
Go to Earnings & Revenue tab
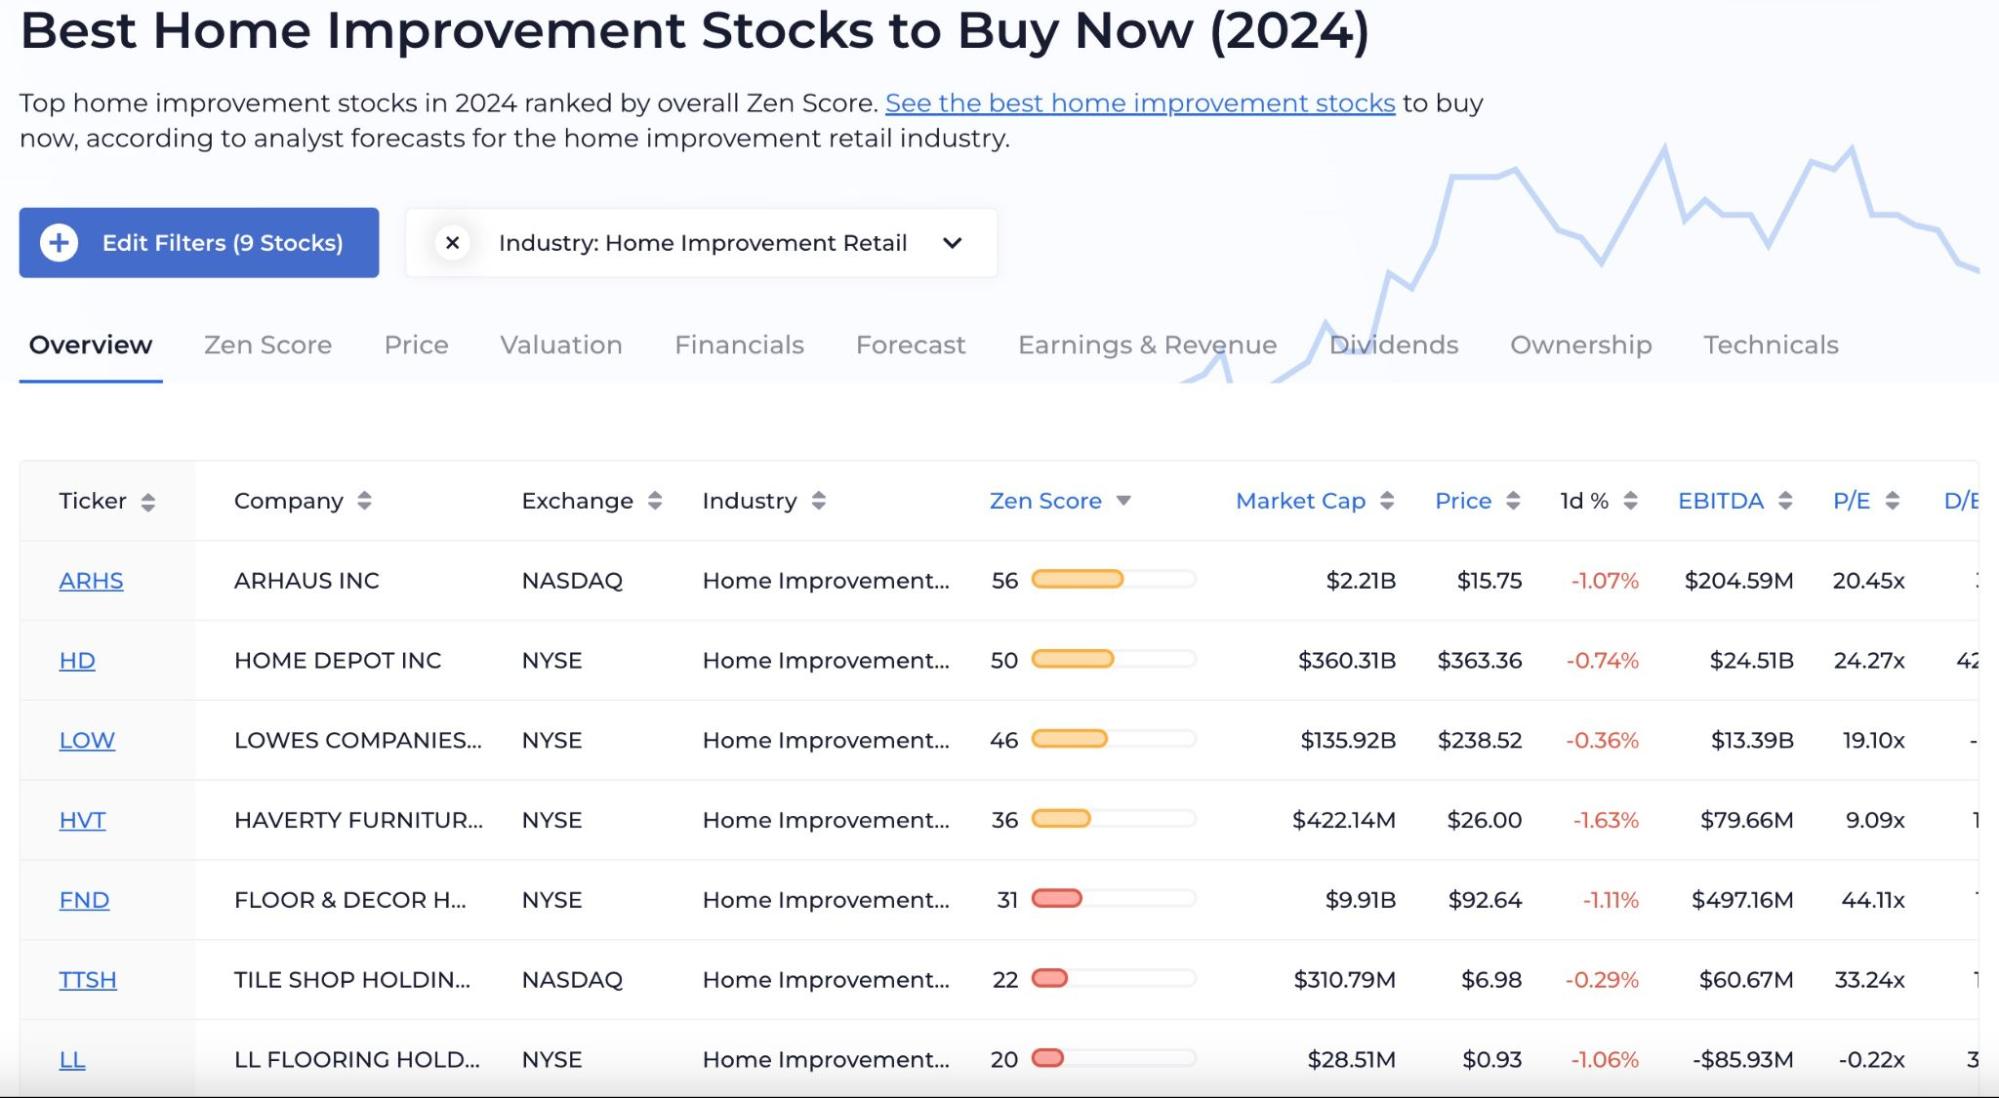tap(1147, 345)
